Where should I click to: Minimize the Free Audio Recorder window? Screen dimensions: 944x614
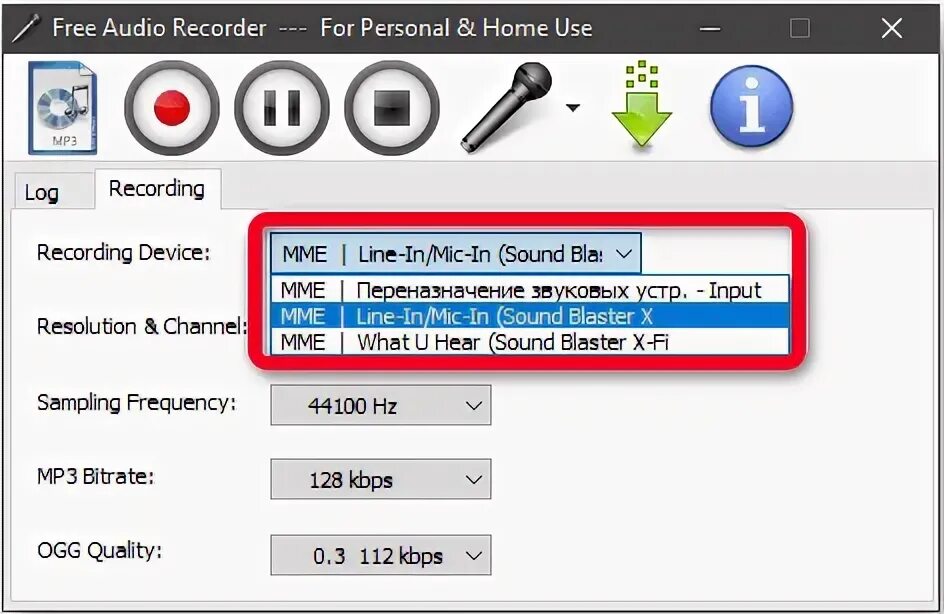(x=710, y=28)
